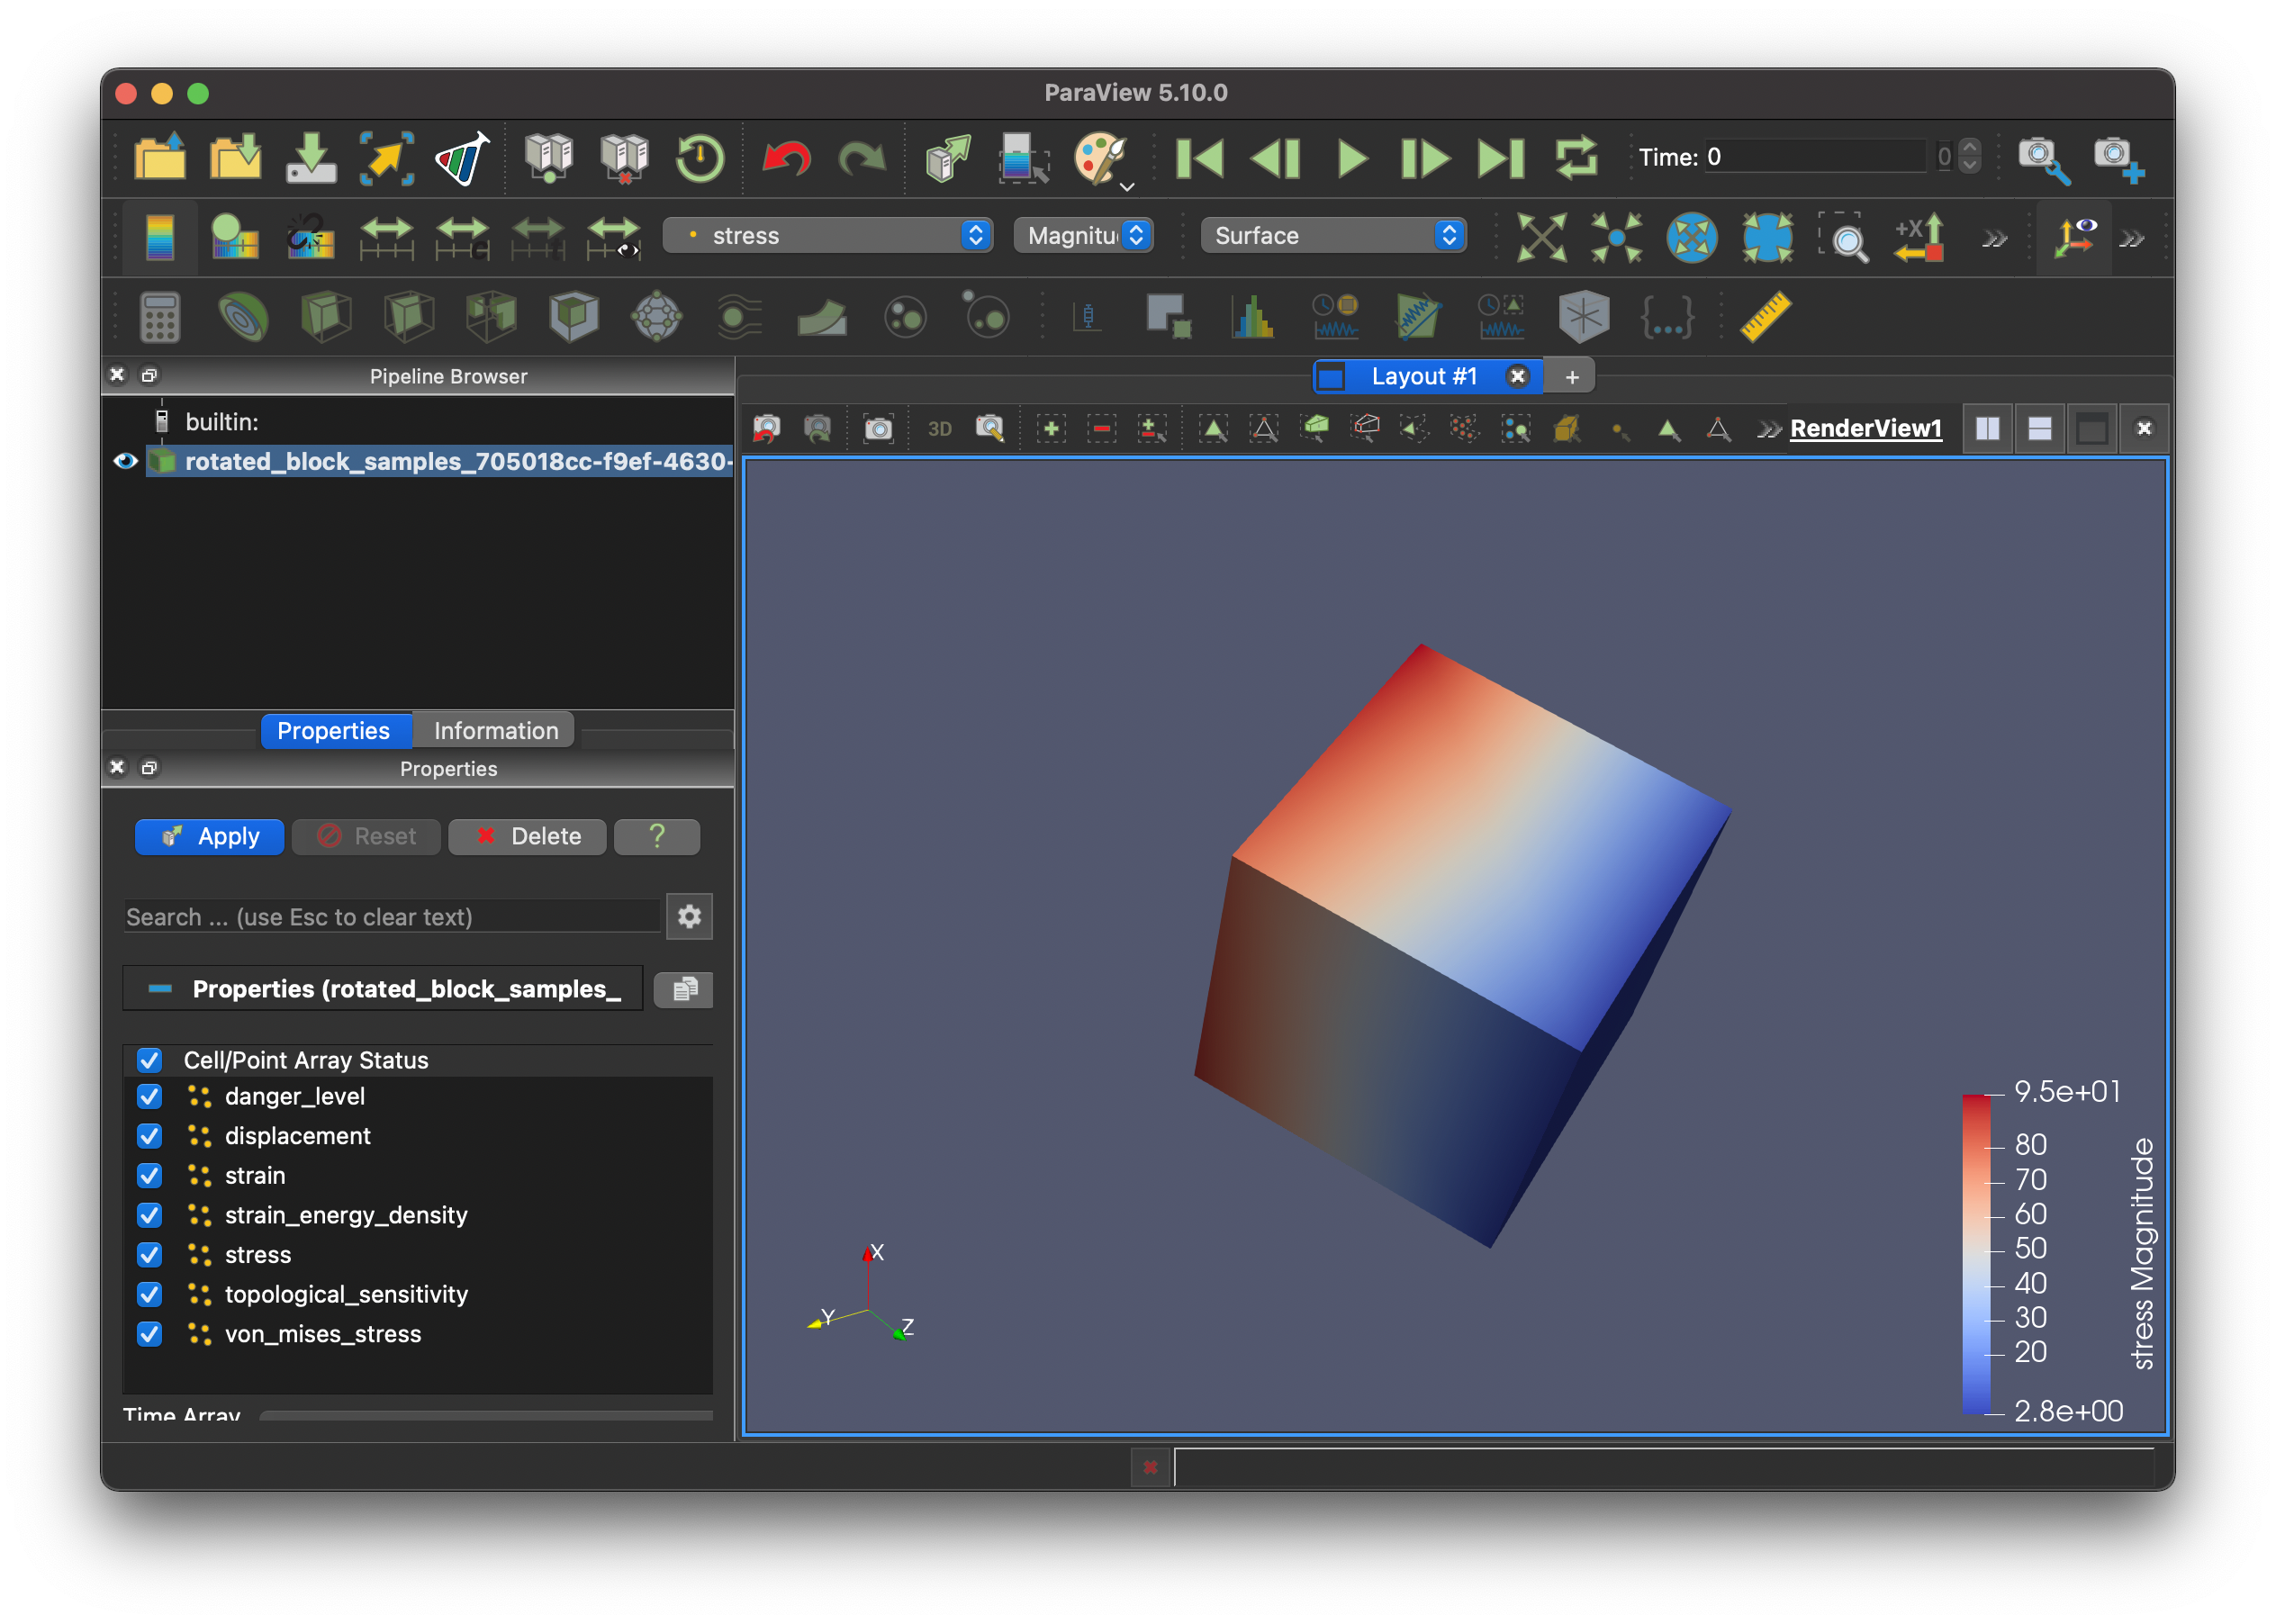
Task: Click the Reset Camera crossed-arrows icon
Action: click(x=1540, y=237)
